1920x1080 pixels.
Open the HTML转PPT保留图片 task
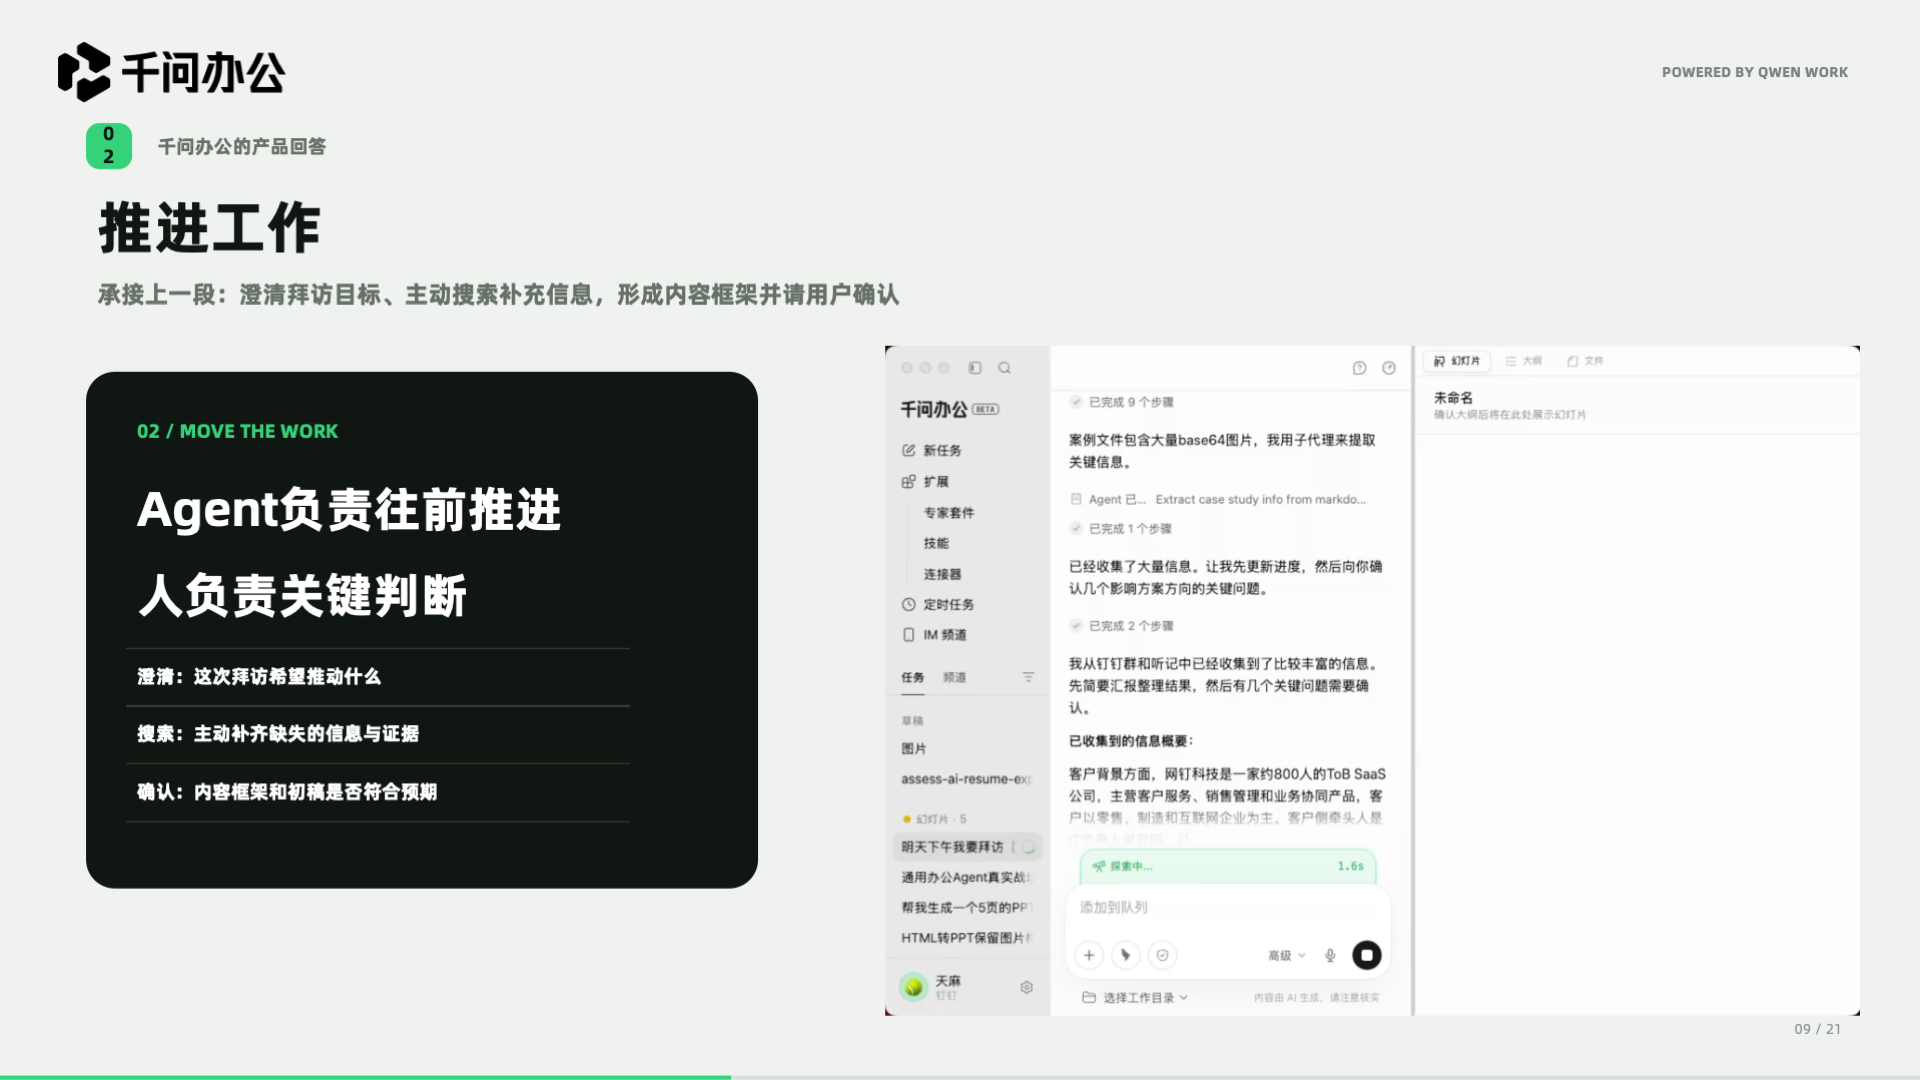(x=967, y=937)
